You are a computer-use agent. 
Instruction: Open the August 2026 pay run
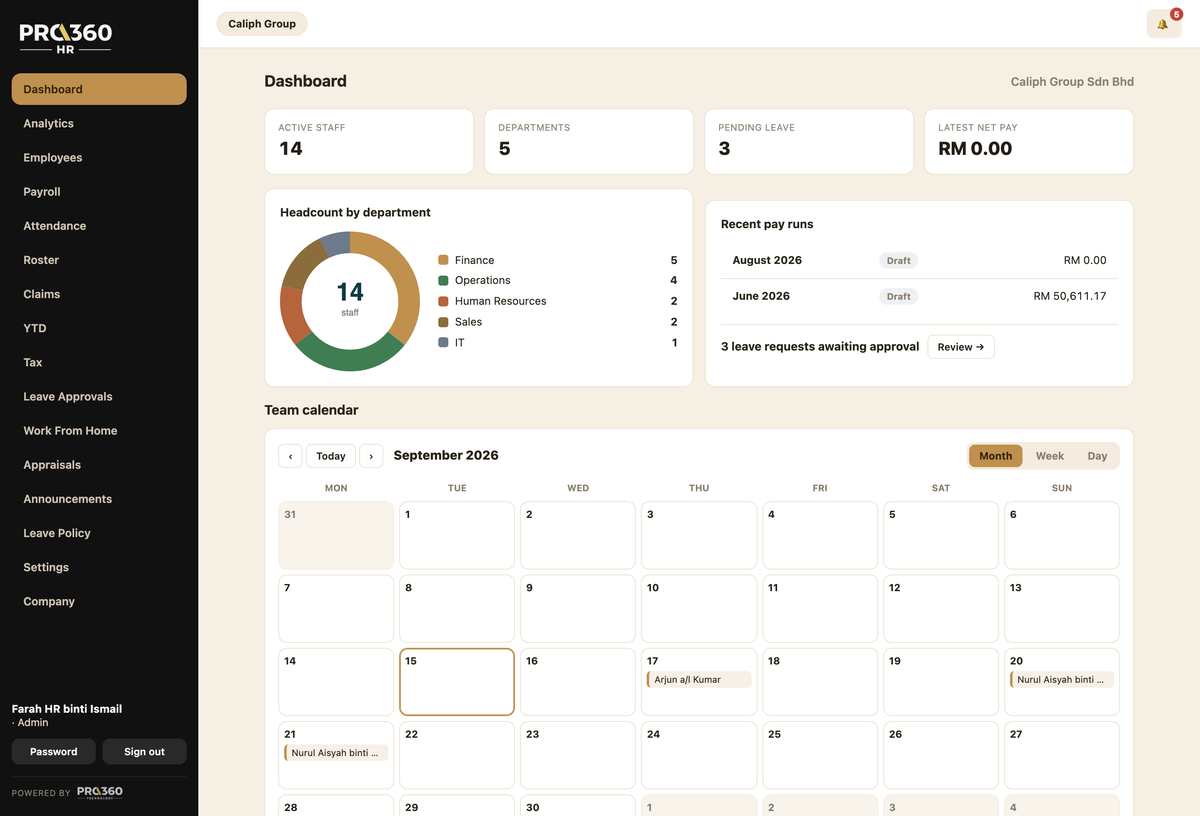[x=919, y=260]
